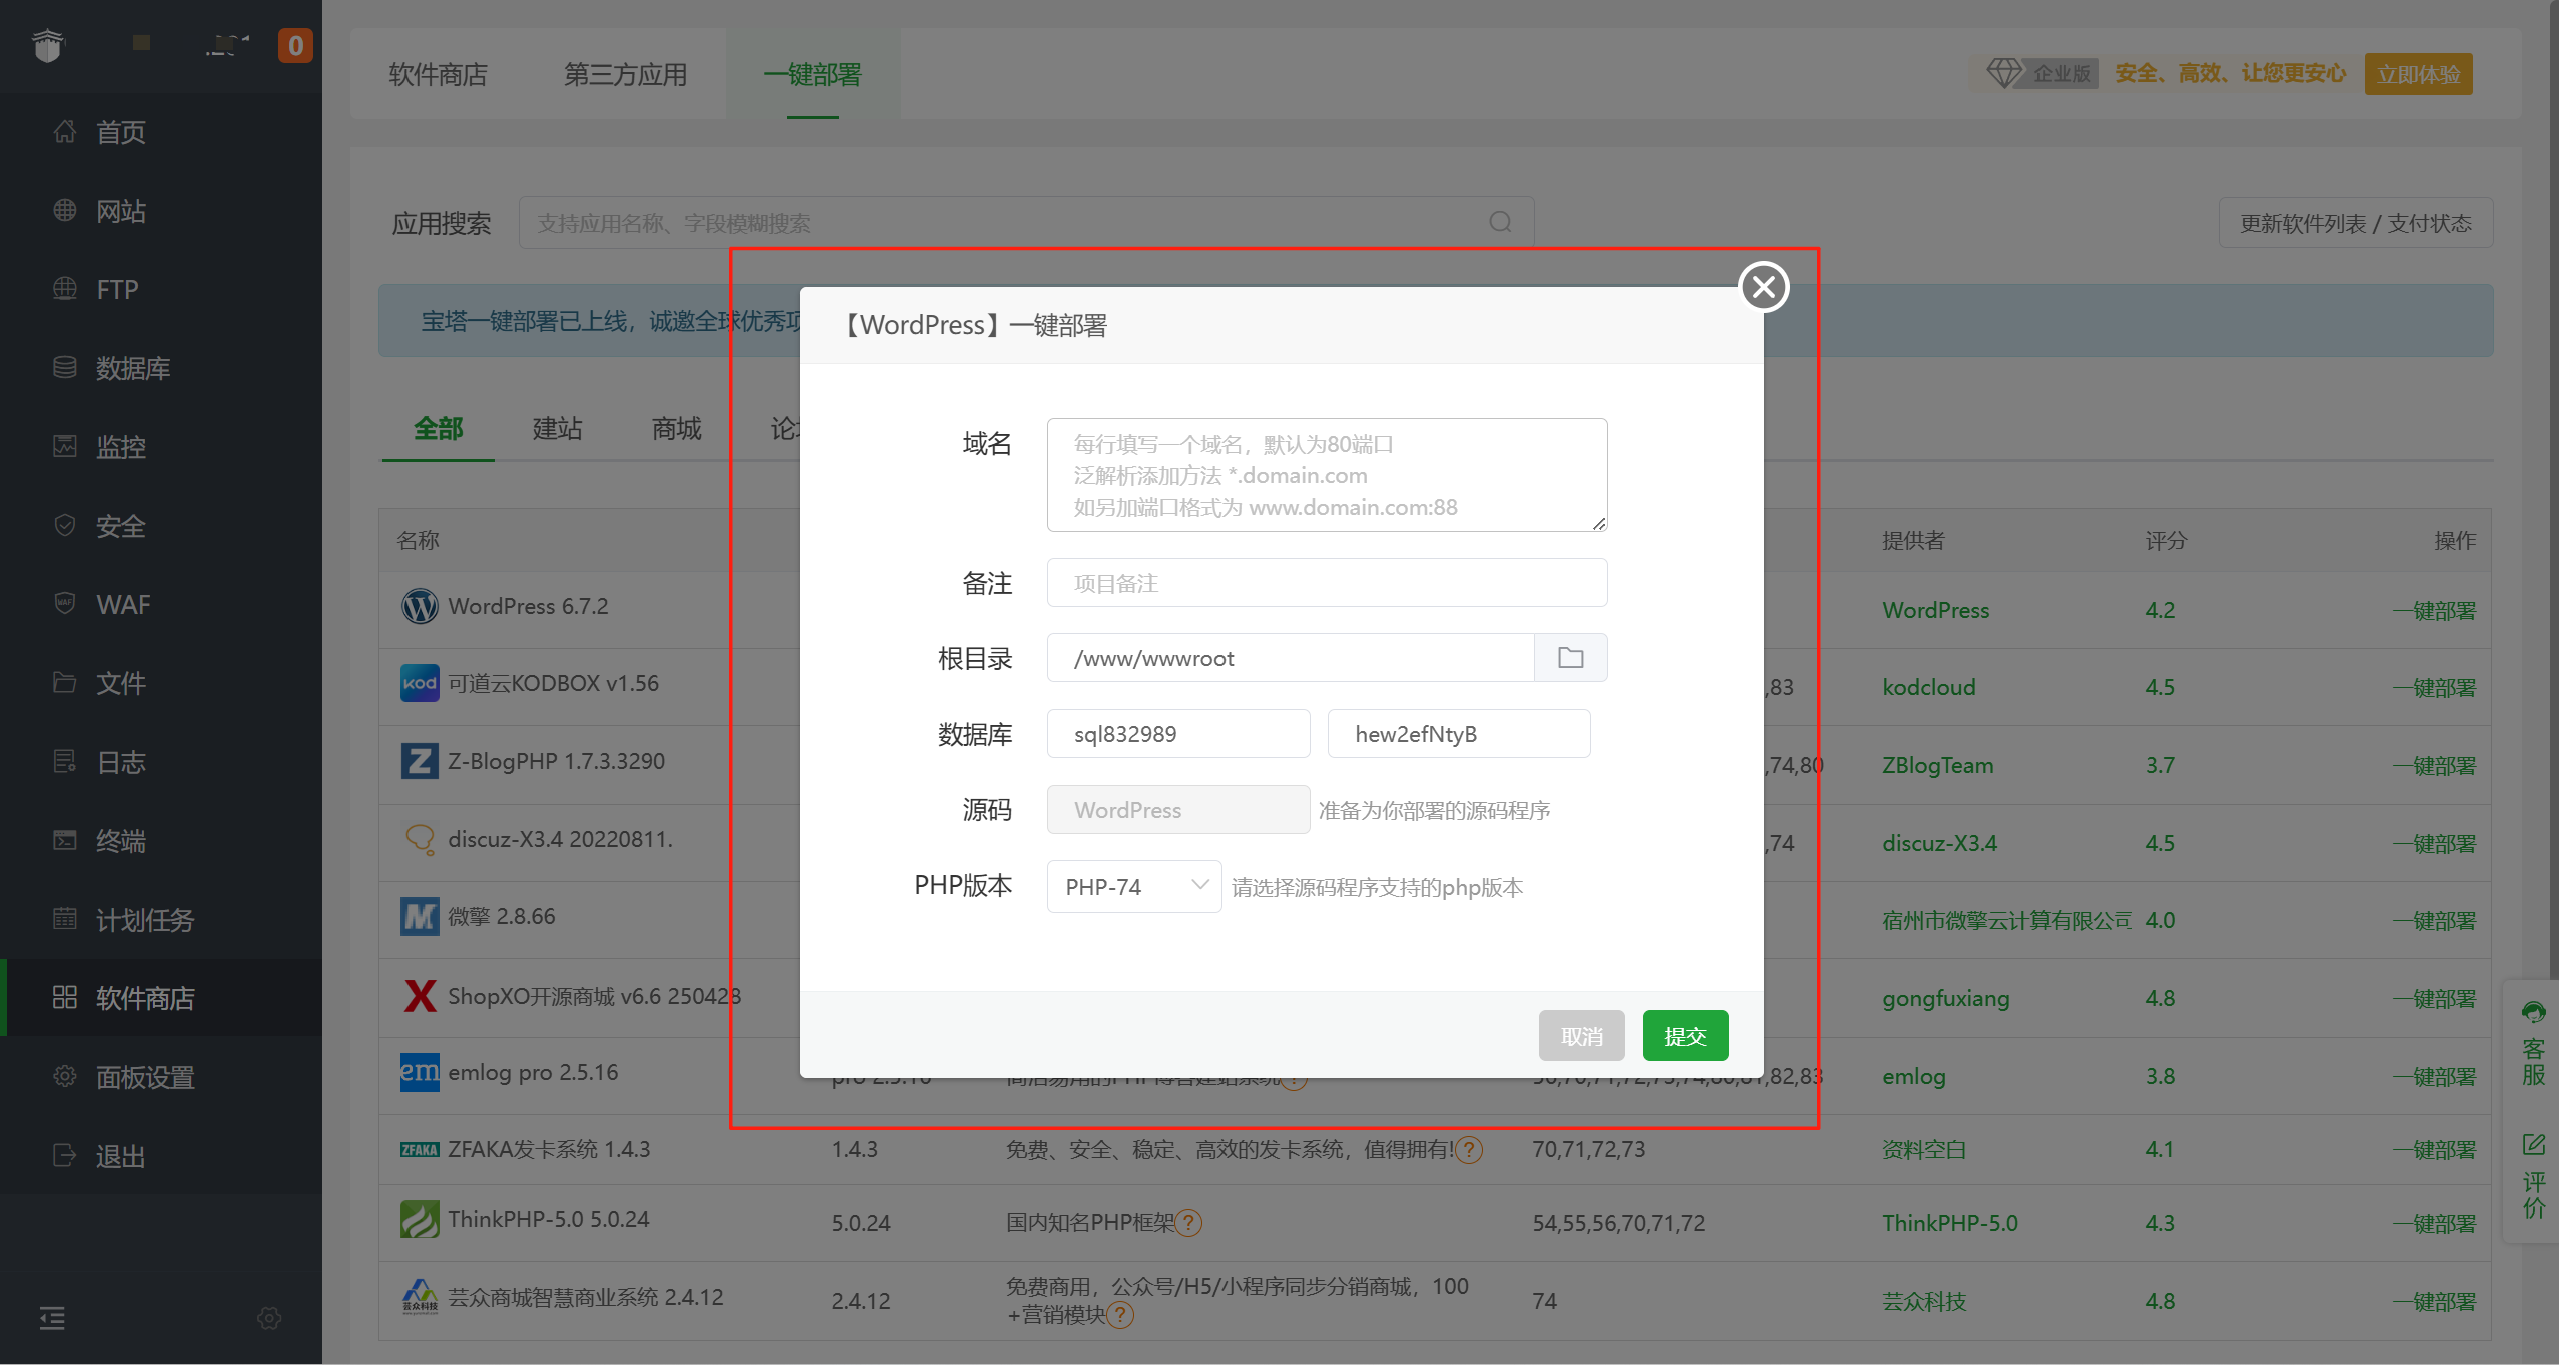The height and width of the screenshot is (1365, 2559).
Task: Switch to 第三方应用 top tab
Action: pyautogui.click(x=626, y=74)
